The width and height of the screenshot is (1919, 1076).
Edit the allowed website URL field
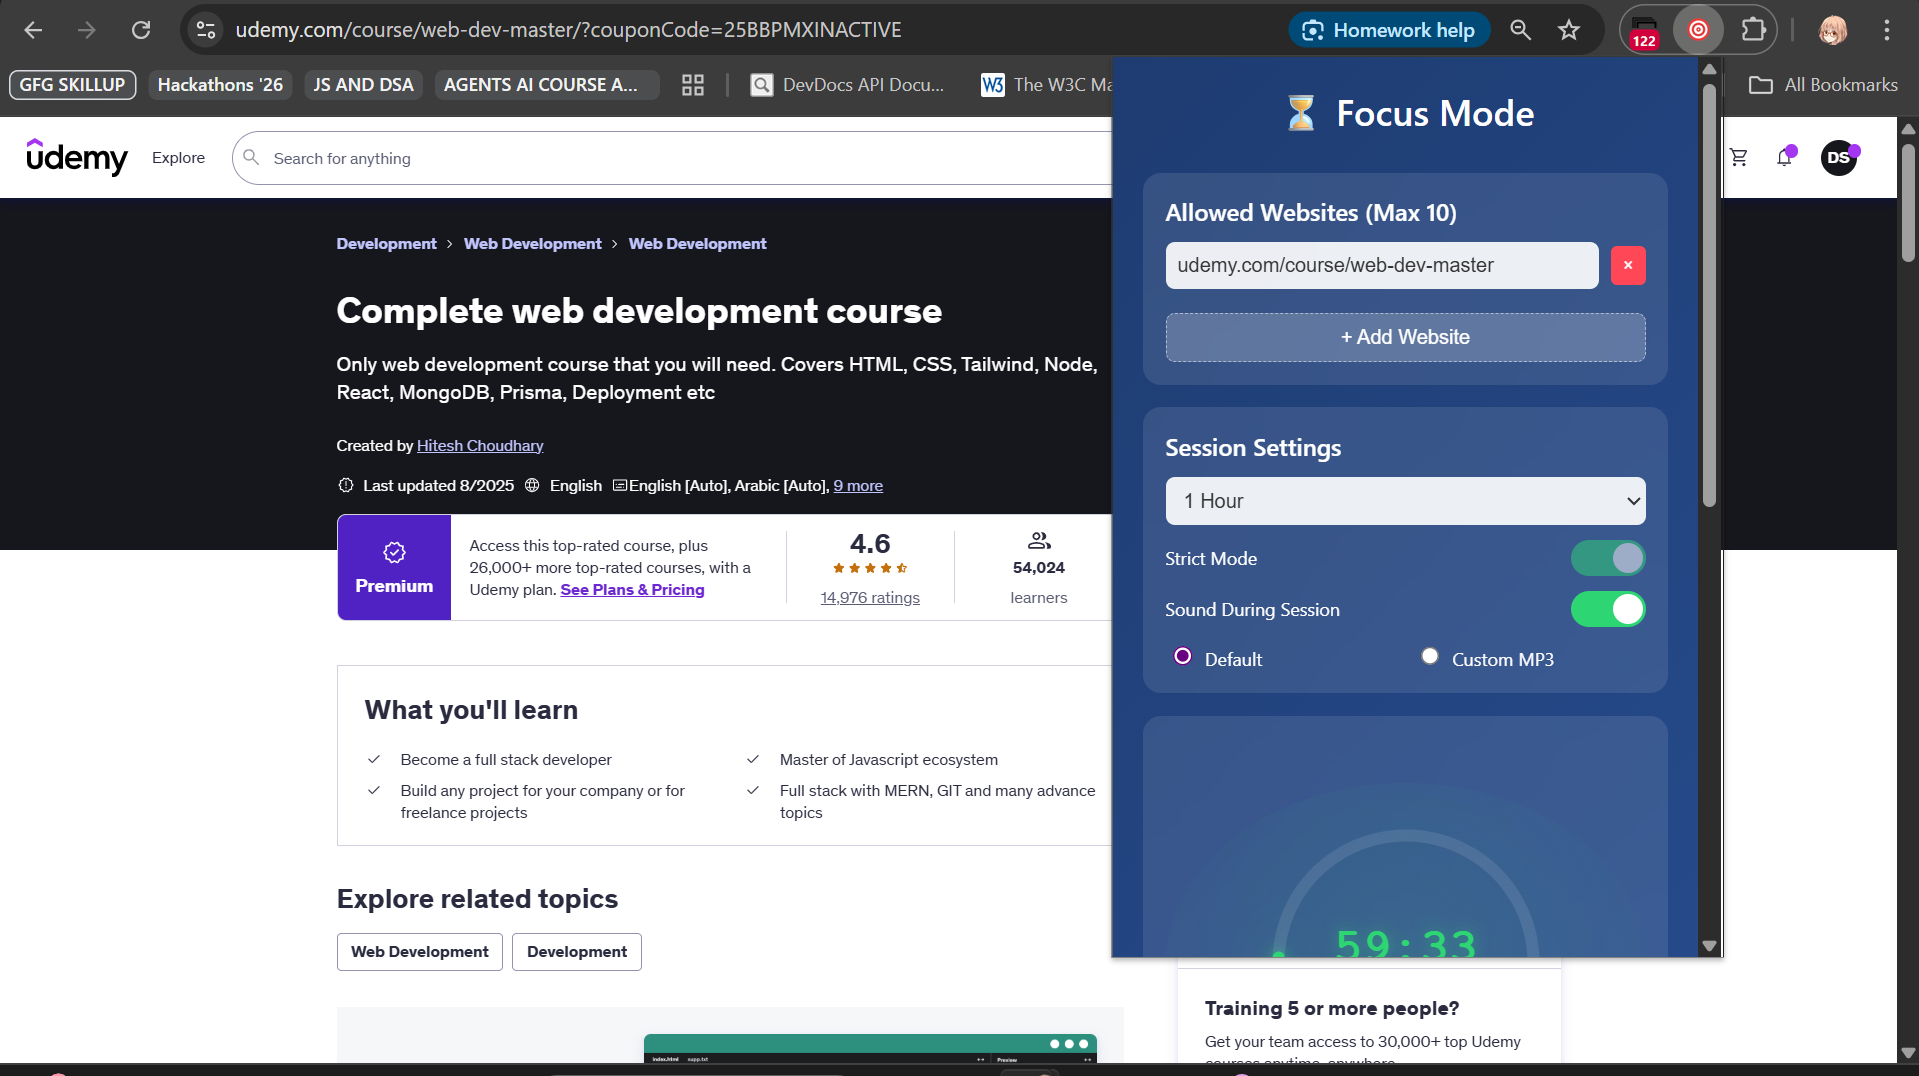pyautogui.click(x=1382, y=265)
